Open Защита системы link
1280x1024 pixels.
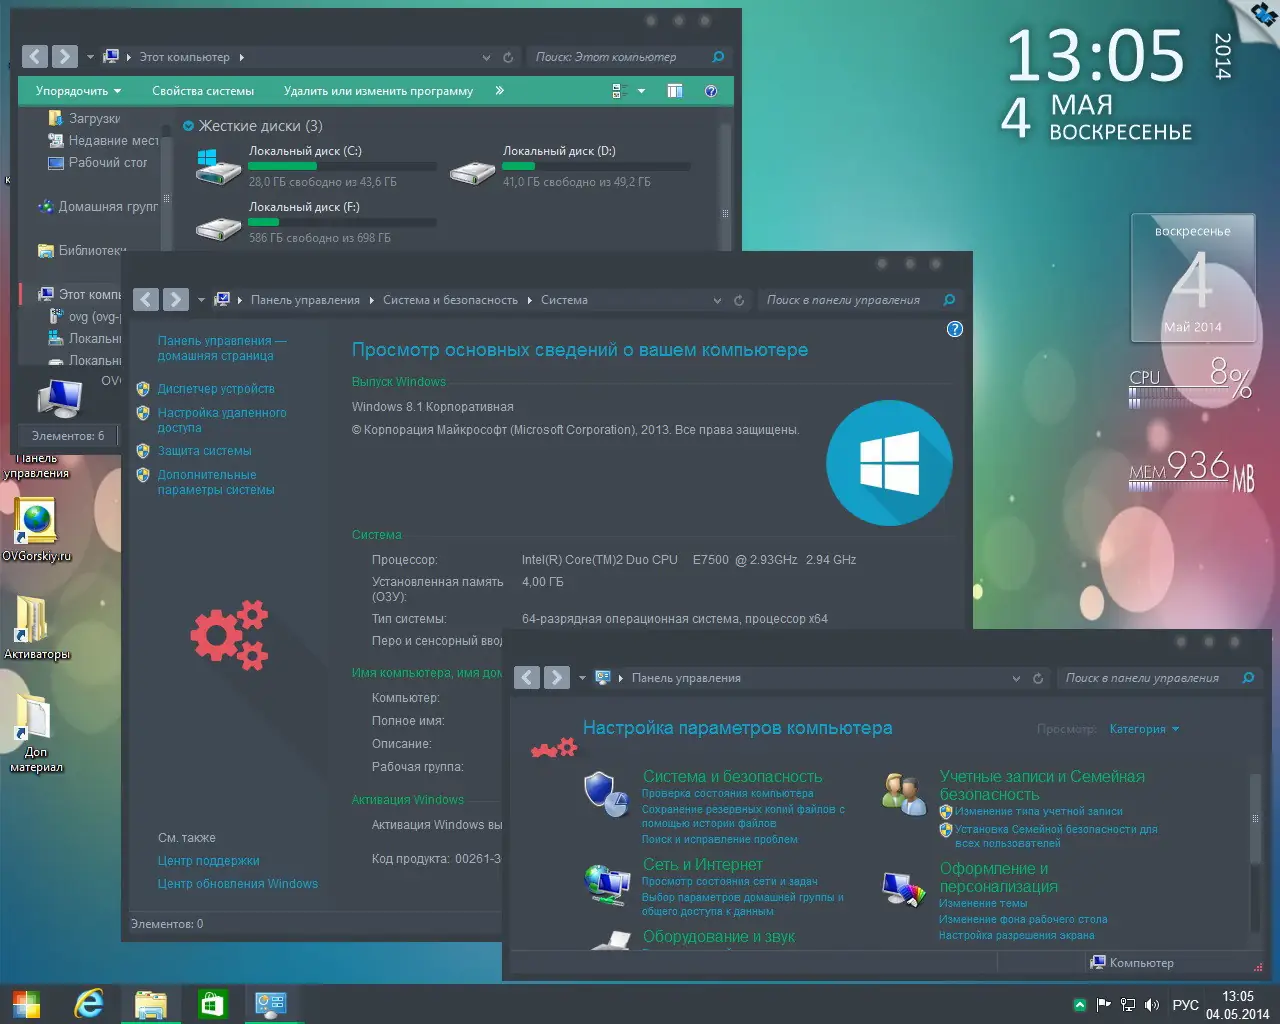pos(204,451)
